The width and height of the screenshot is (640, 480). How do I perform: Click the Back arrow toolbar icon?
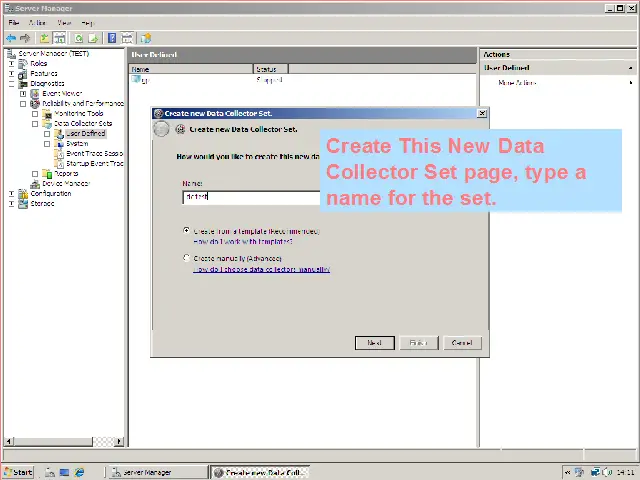(11, 38)
